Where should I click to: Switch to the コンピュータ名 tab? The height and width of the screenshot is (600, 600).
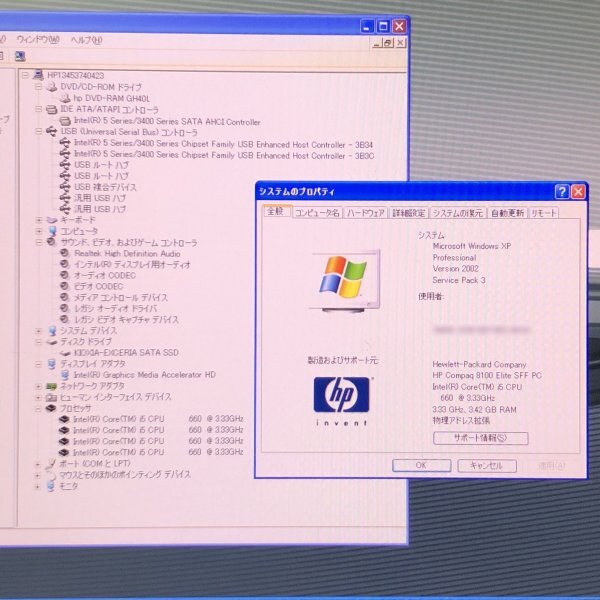(317, 213)
